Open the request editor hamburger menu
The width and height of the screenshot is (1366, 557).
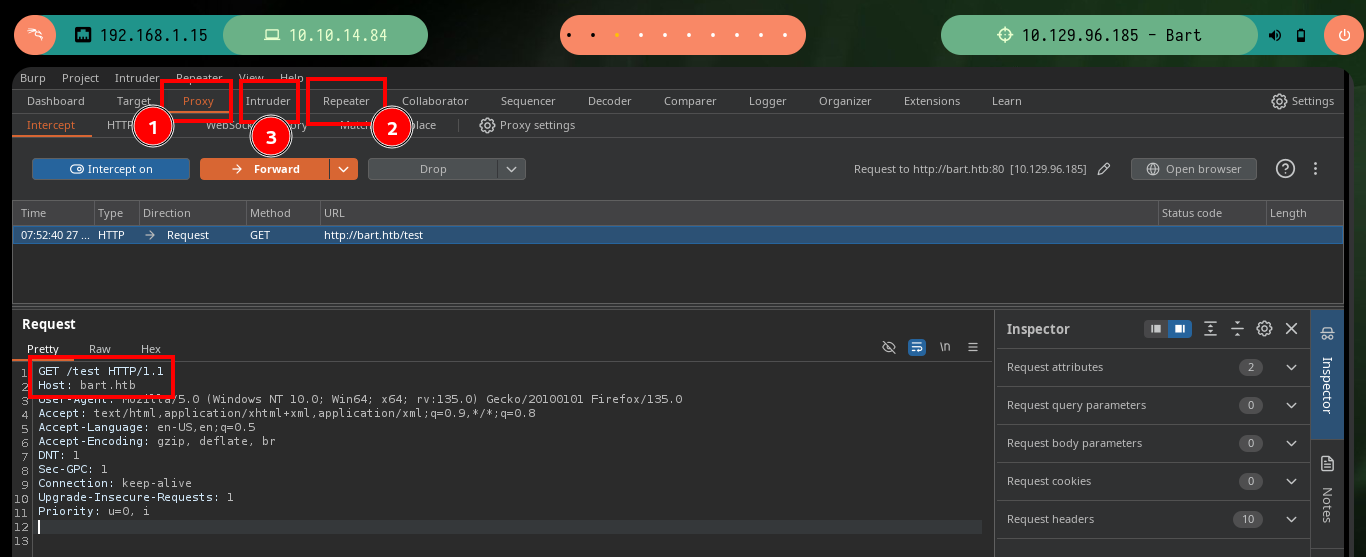973,347
